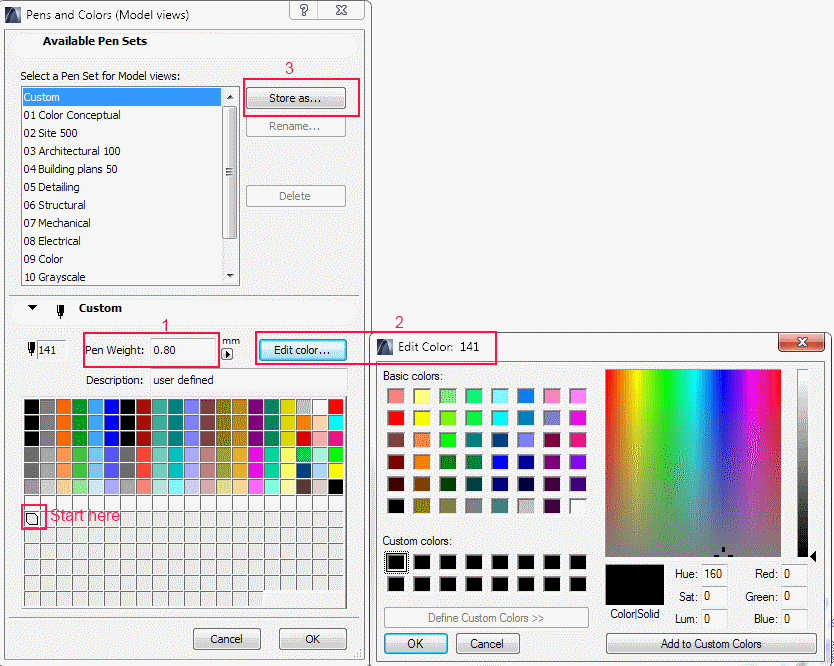Click the pen icon left of 141
This screenshot has height=666, width=834.
point(31,349)
